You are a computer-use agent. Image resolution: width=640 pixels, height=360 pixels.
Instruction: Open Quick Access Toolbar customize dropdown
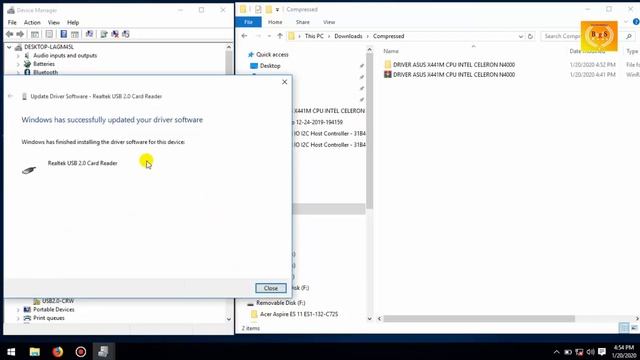click(277, 9)
